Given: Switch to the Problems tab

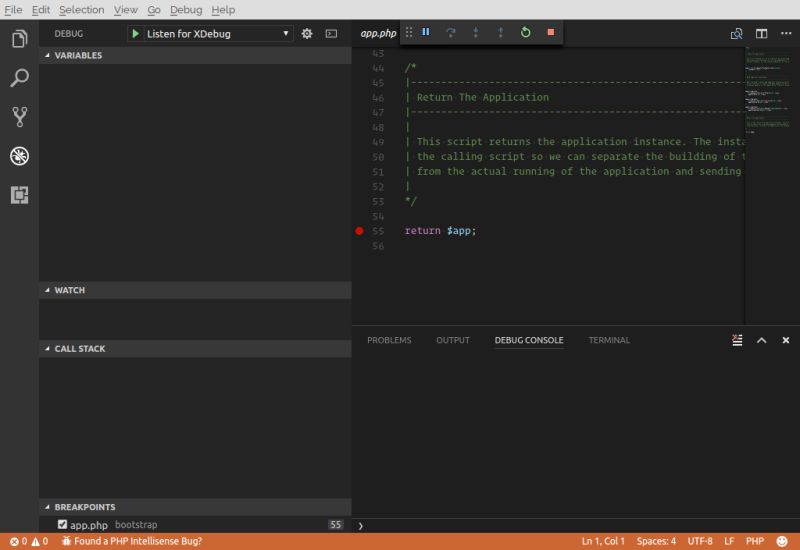Looking at the screenshot, I should pyautogui.click(x=389, y=340).
